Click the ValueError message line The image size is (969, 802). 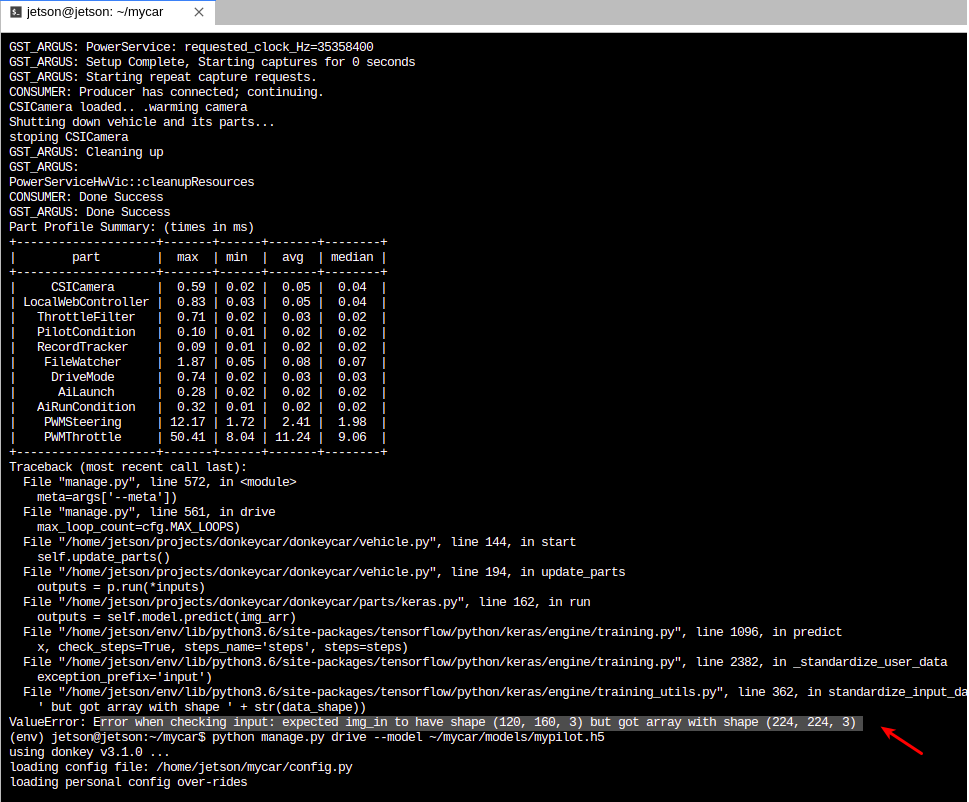click(433, 722)
